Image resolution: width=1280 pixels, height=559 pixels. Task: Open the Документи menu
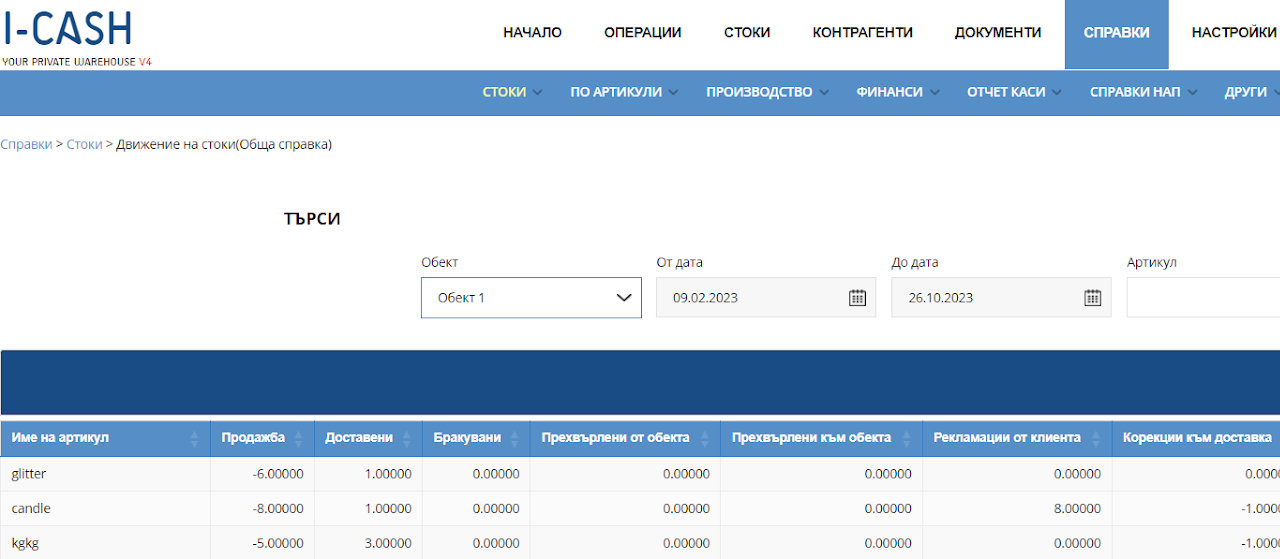998,32
